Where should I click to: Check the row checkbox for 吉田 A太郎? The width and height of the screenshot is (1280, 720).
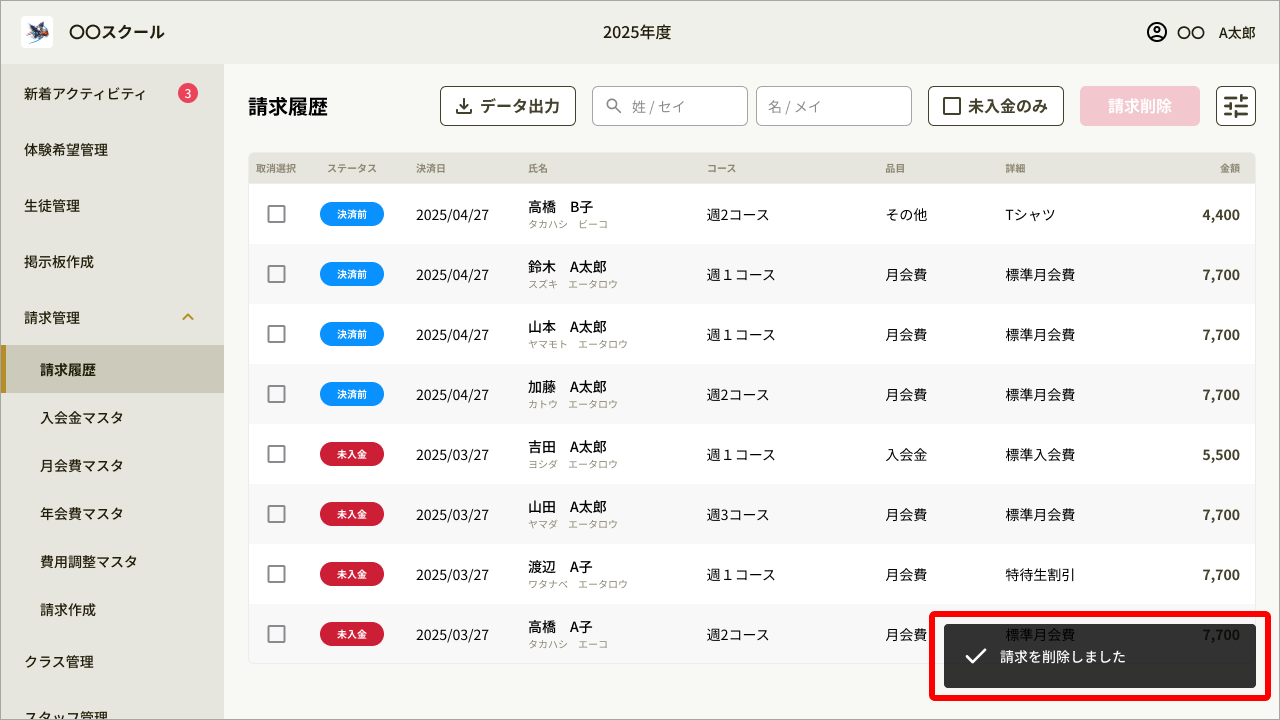(x=277, y=454)
